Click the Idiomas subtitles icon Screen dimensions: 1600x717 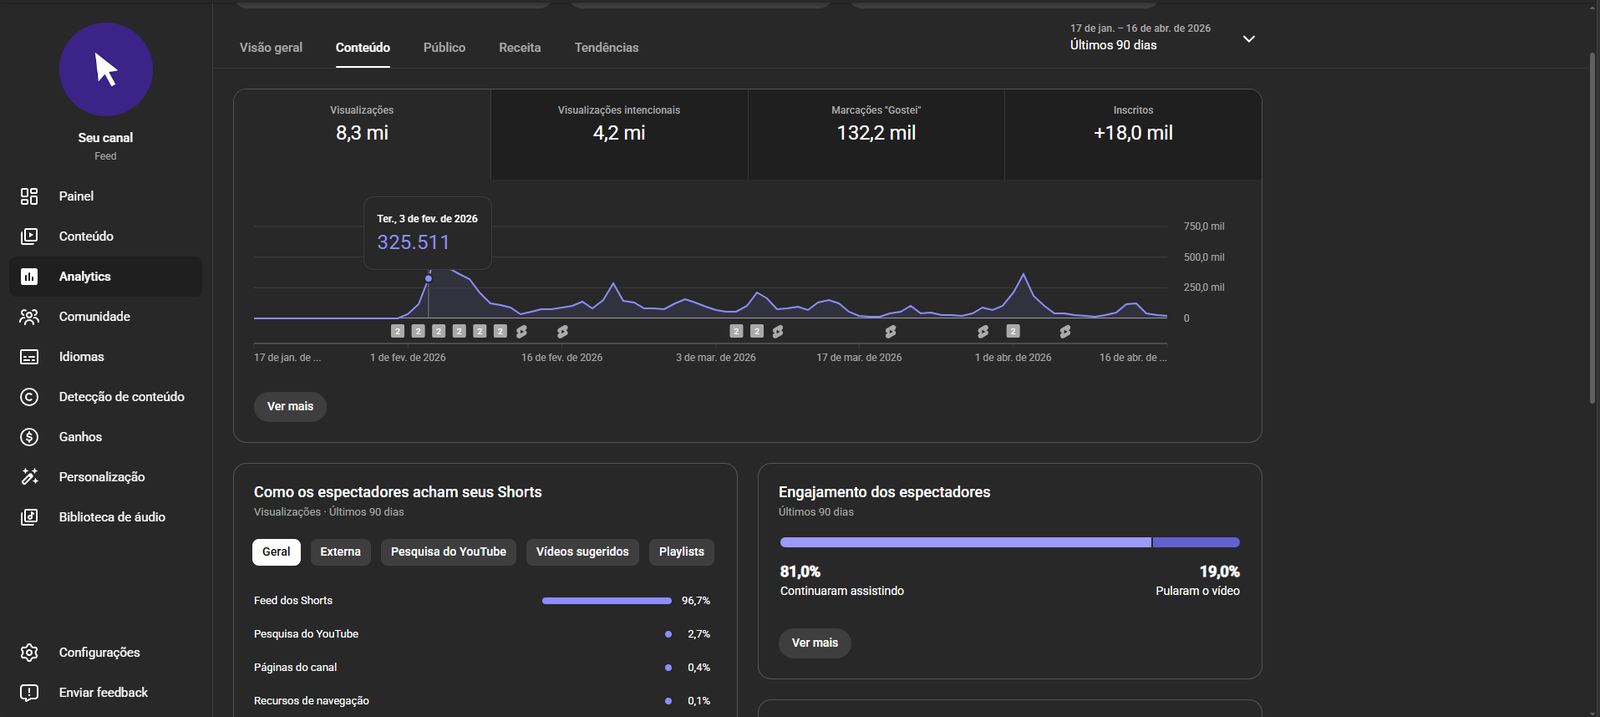(29, 357)
